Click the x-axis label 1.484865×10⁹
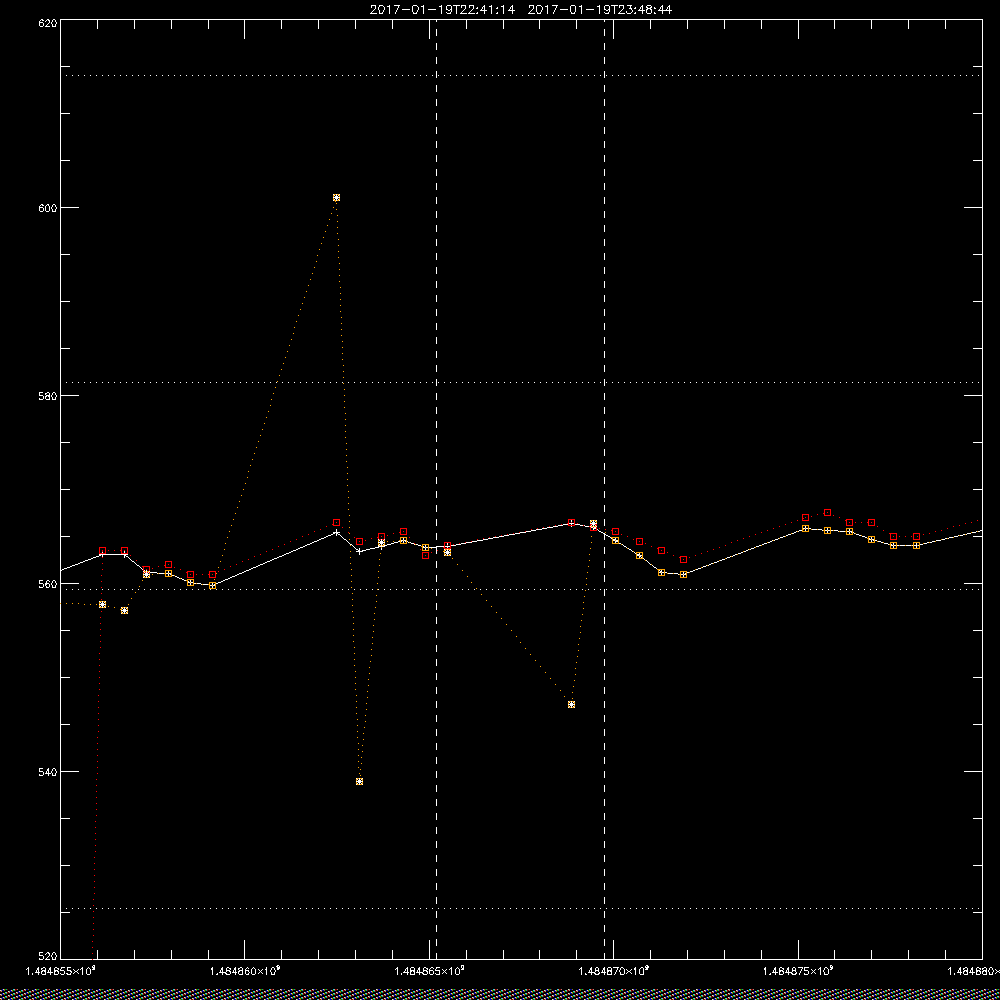This screenshot has height=1000, width=1000. 430,971
